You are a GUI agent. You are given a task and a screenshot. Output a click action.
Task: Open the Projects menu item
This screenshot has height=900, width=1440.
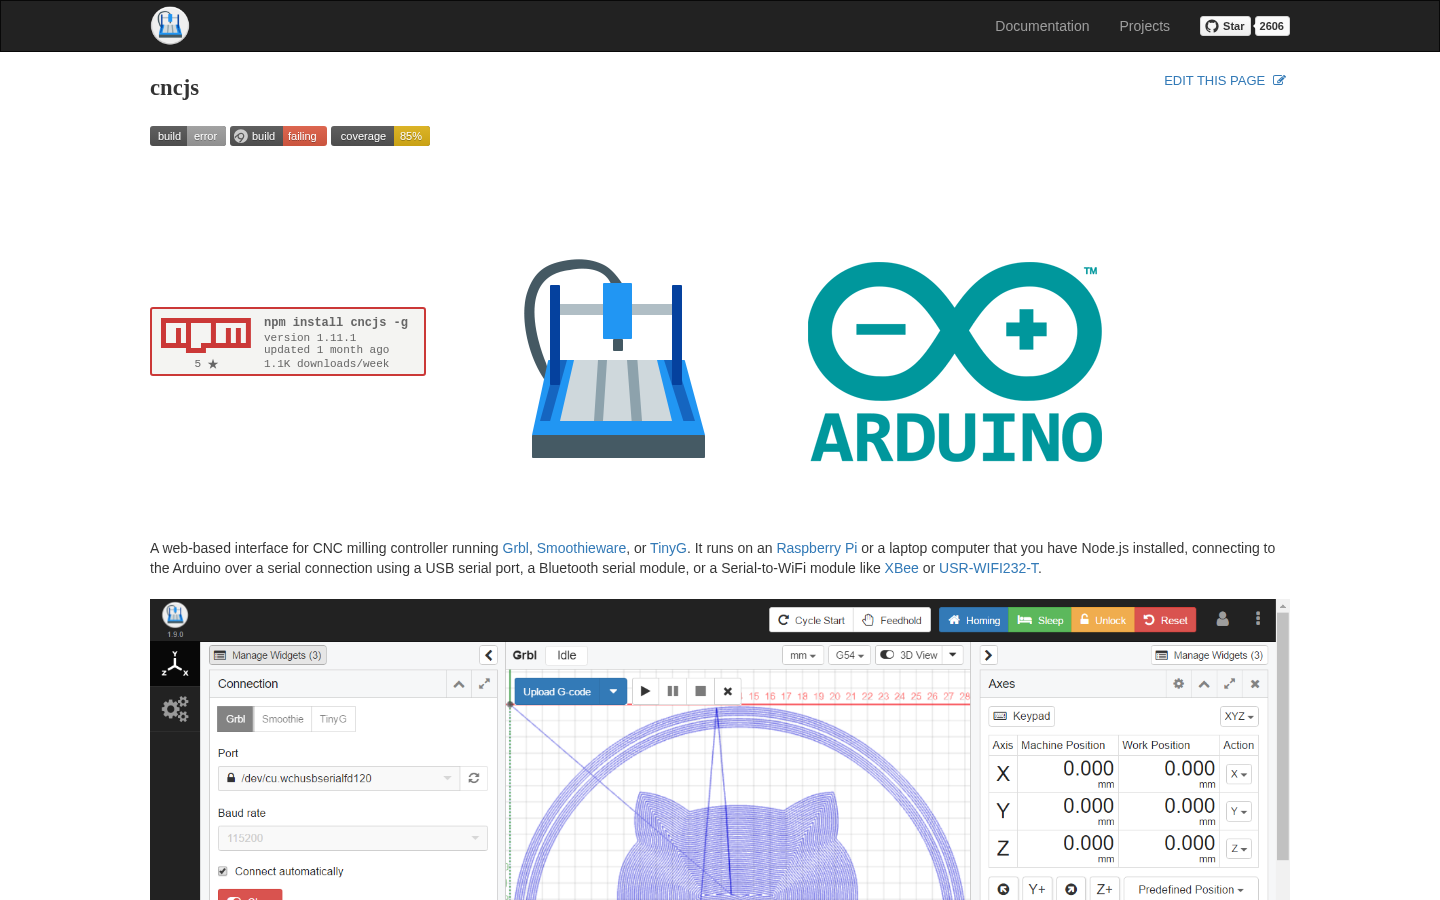[1144, 26]
